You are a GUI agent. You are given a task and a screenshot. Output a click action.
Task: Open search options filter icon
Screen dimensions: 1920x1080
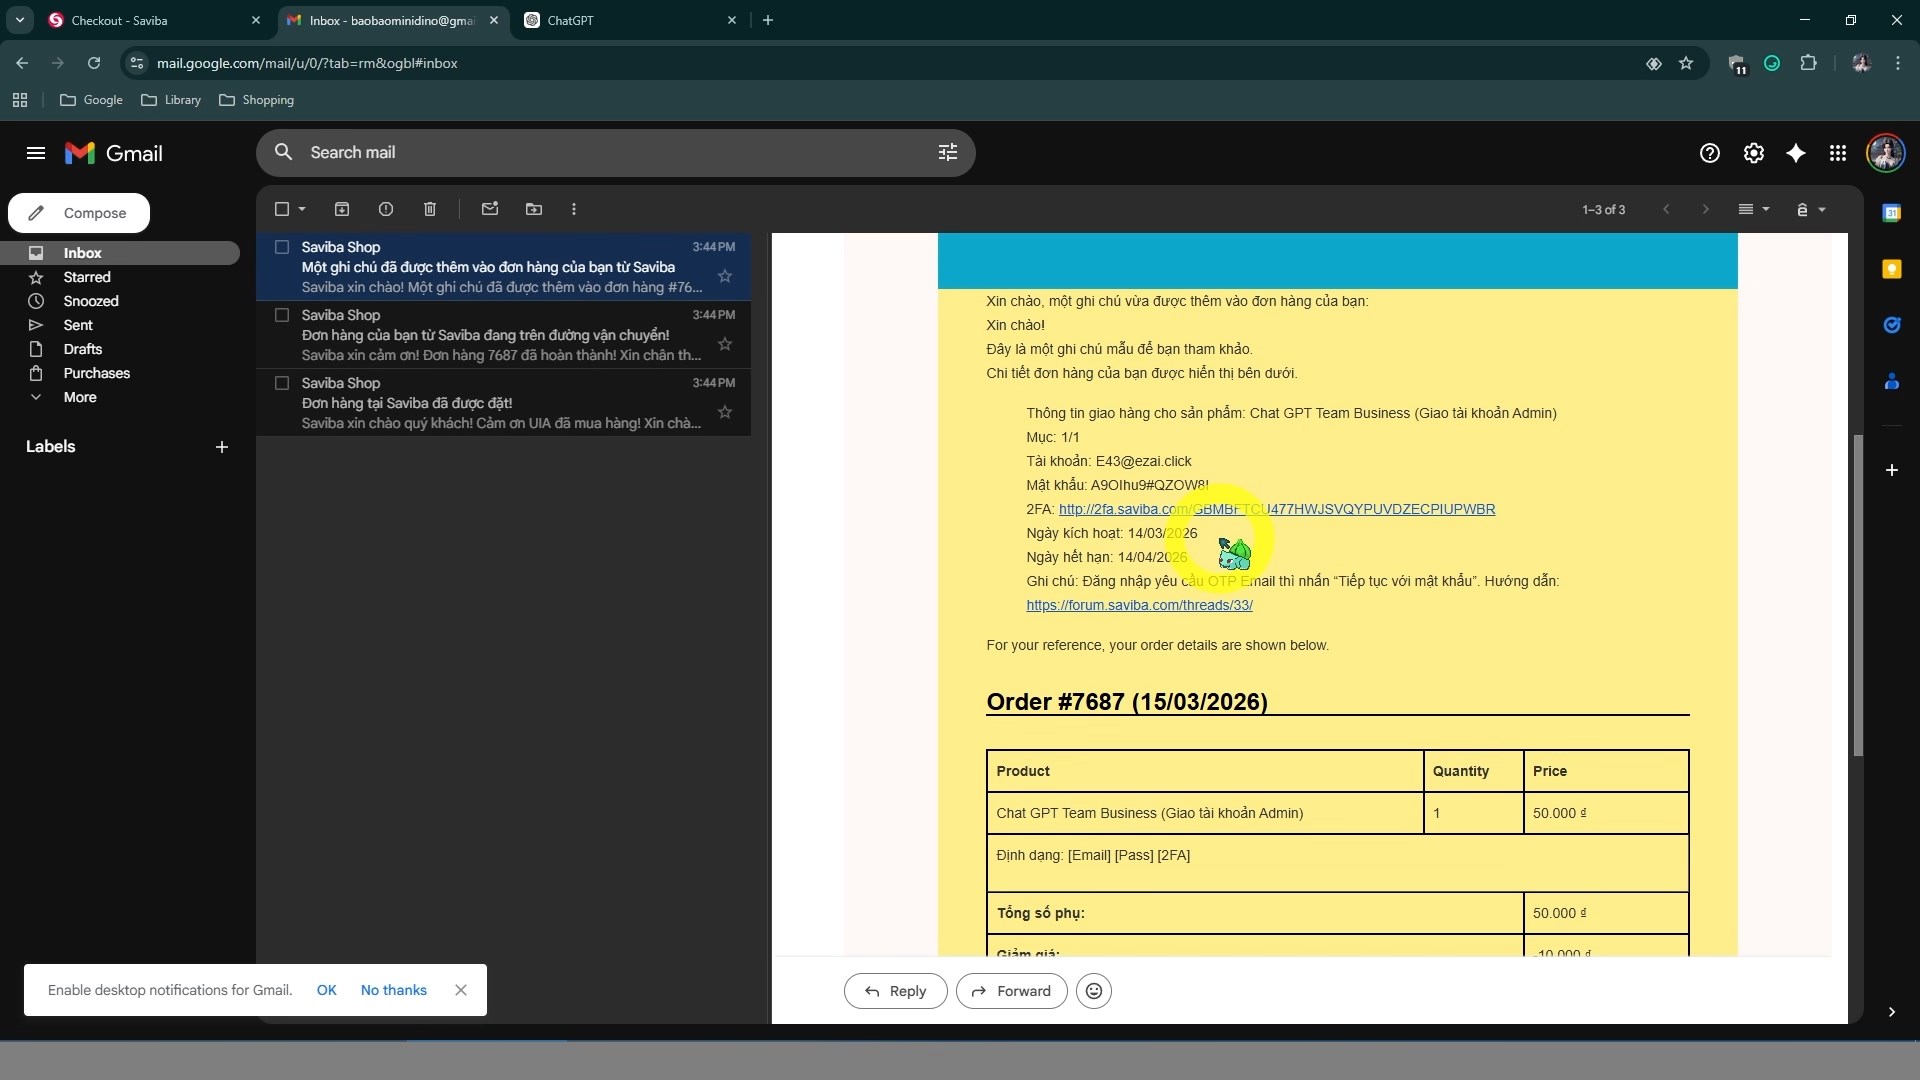pos(947,152)
